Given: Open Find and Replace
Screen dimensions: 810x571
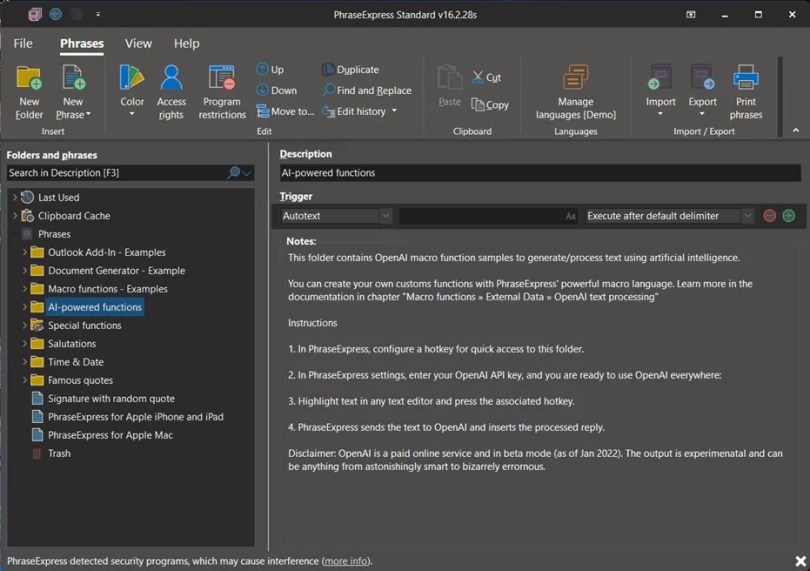Looking at the screenshot, I should [x=367, y=90].
